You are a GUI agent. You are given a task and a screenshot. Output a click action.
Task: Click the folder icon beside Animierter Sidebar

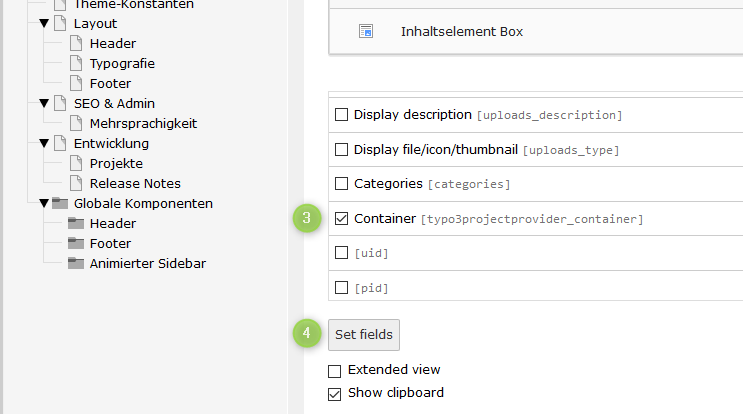[76, 263]
